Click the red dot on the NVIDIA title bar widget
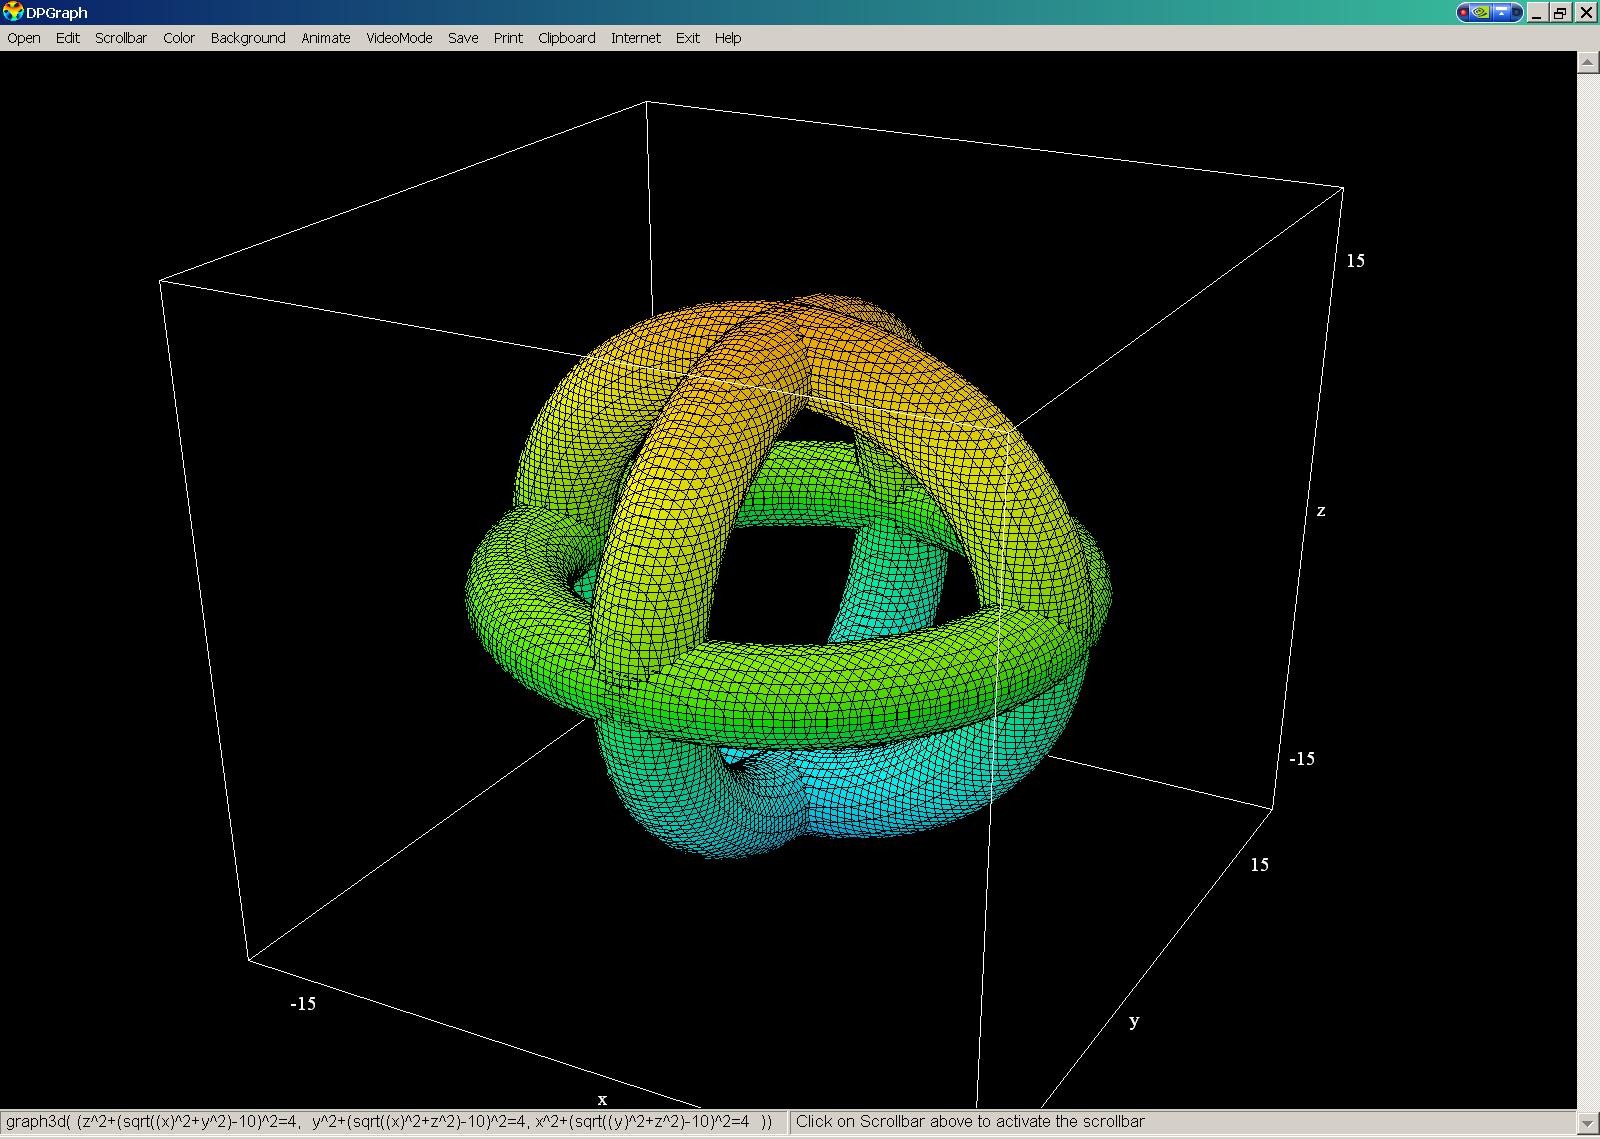This screenshot has width=1600, height=1139. pyautogui.click(x=1464, y=13)
